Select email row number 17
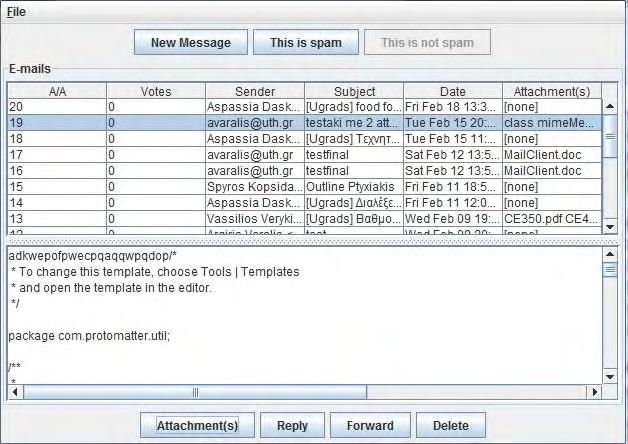This screenshot has width=628, height=444. (x=304, y=155)
